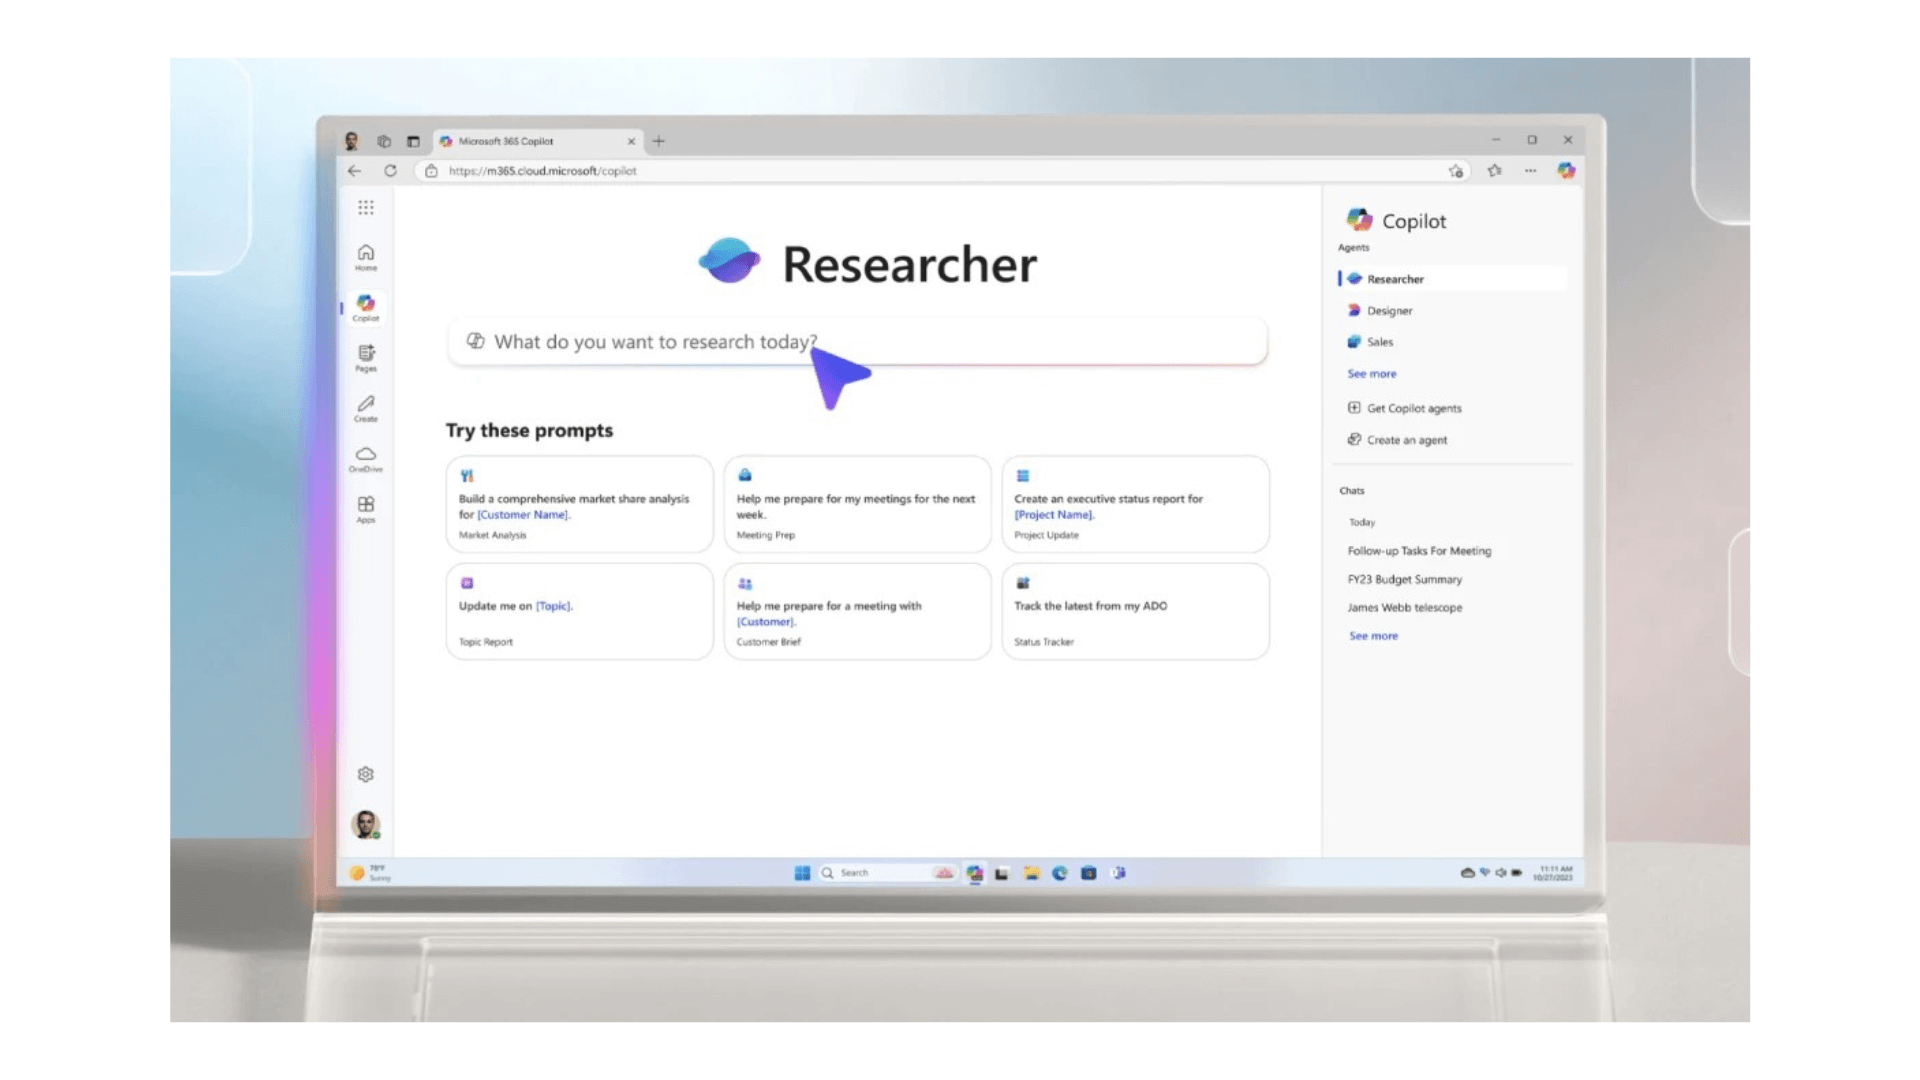Open the Copilot app in the sidebar
The width and height of the screenshot is (1920, 1080).
pyautogui.click(x=365, y=305)
